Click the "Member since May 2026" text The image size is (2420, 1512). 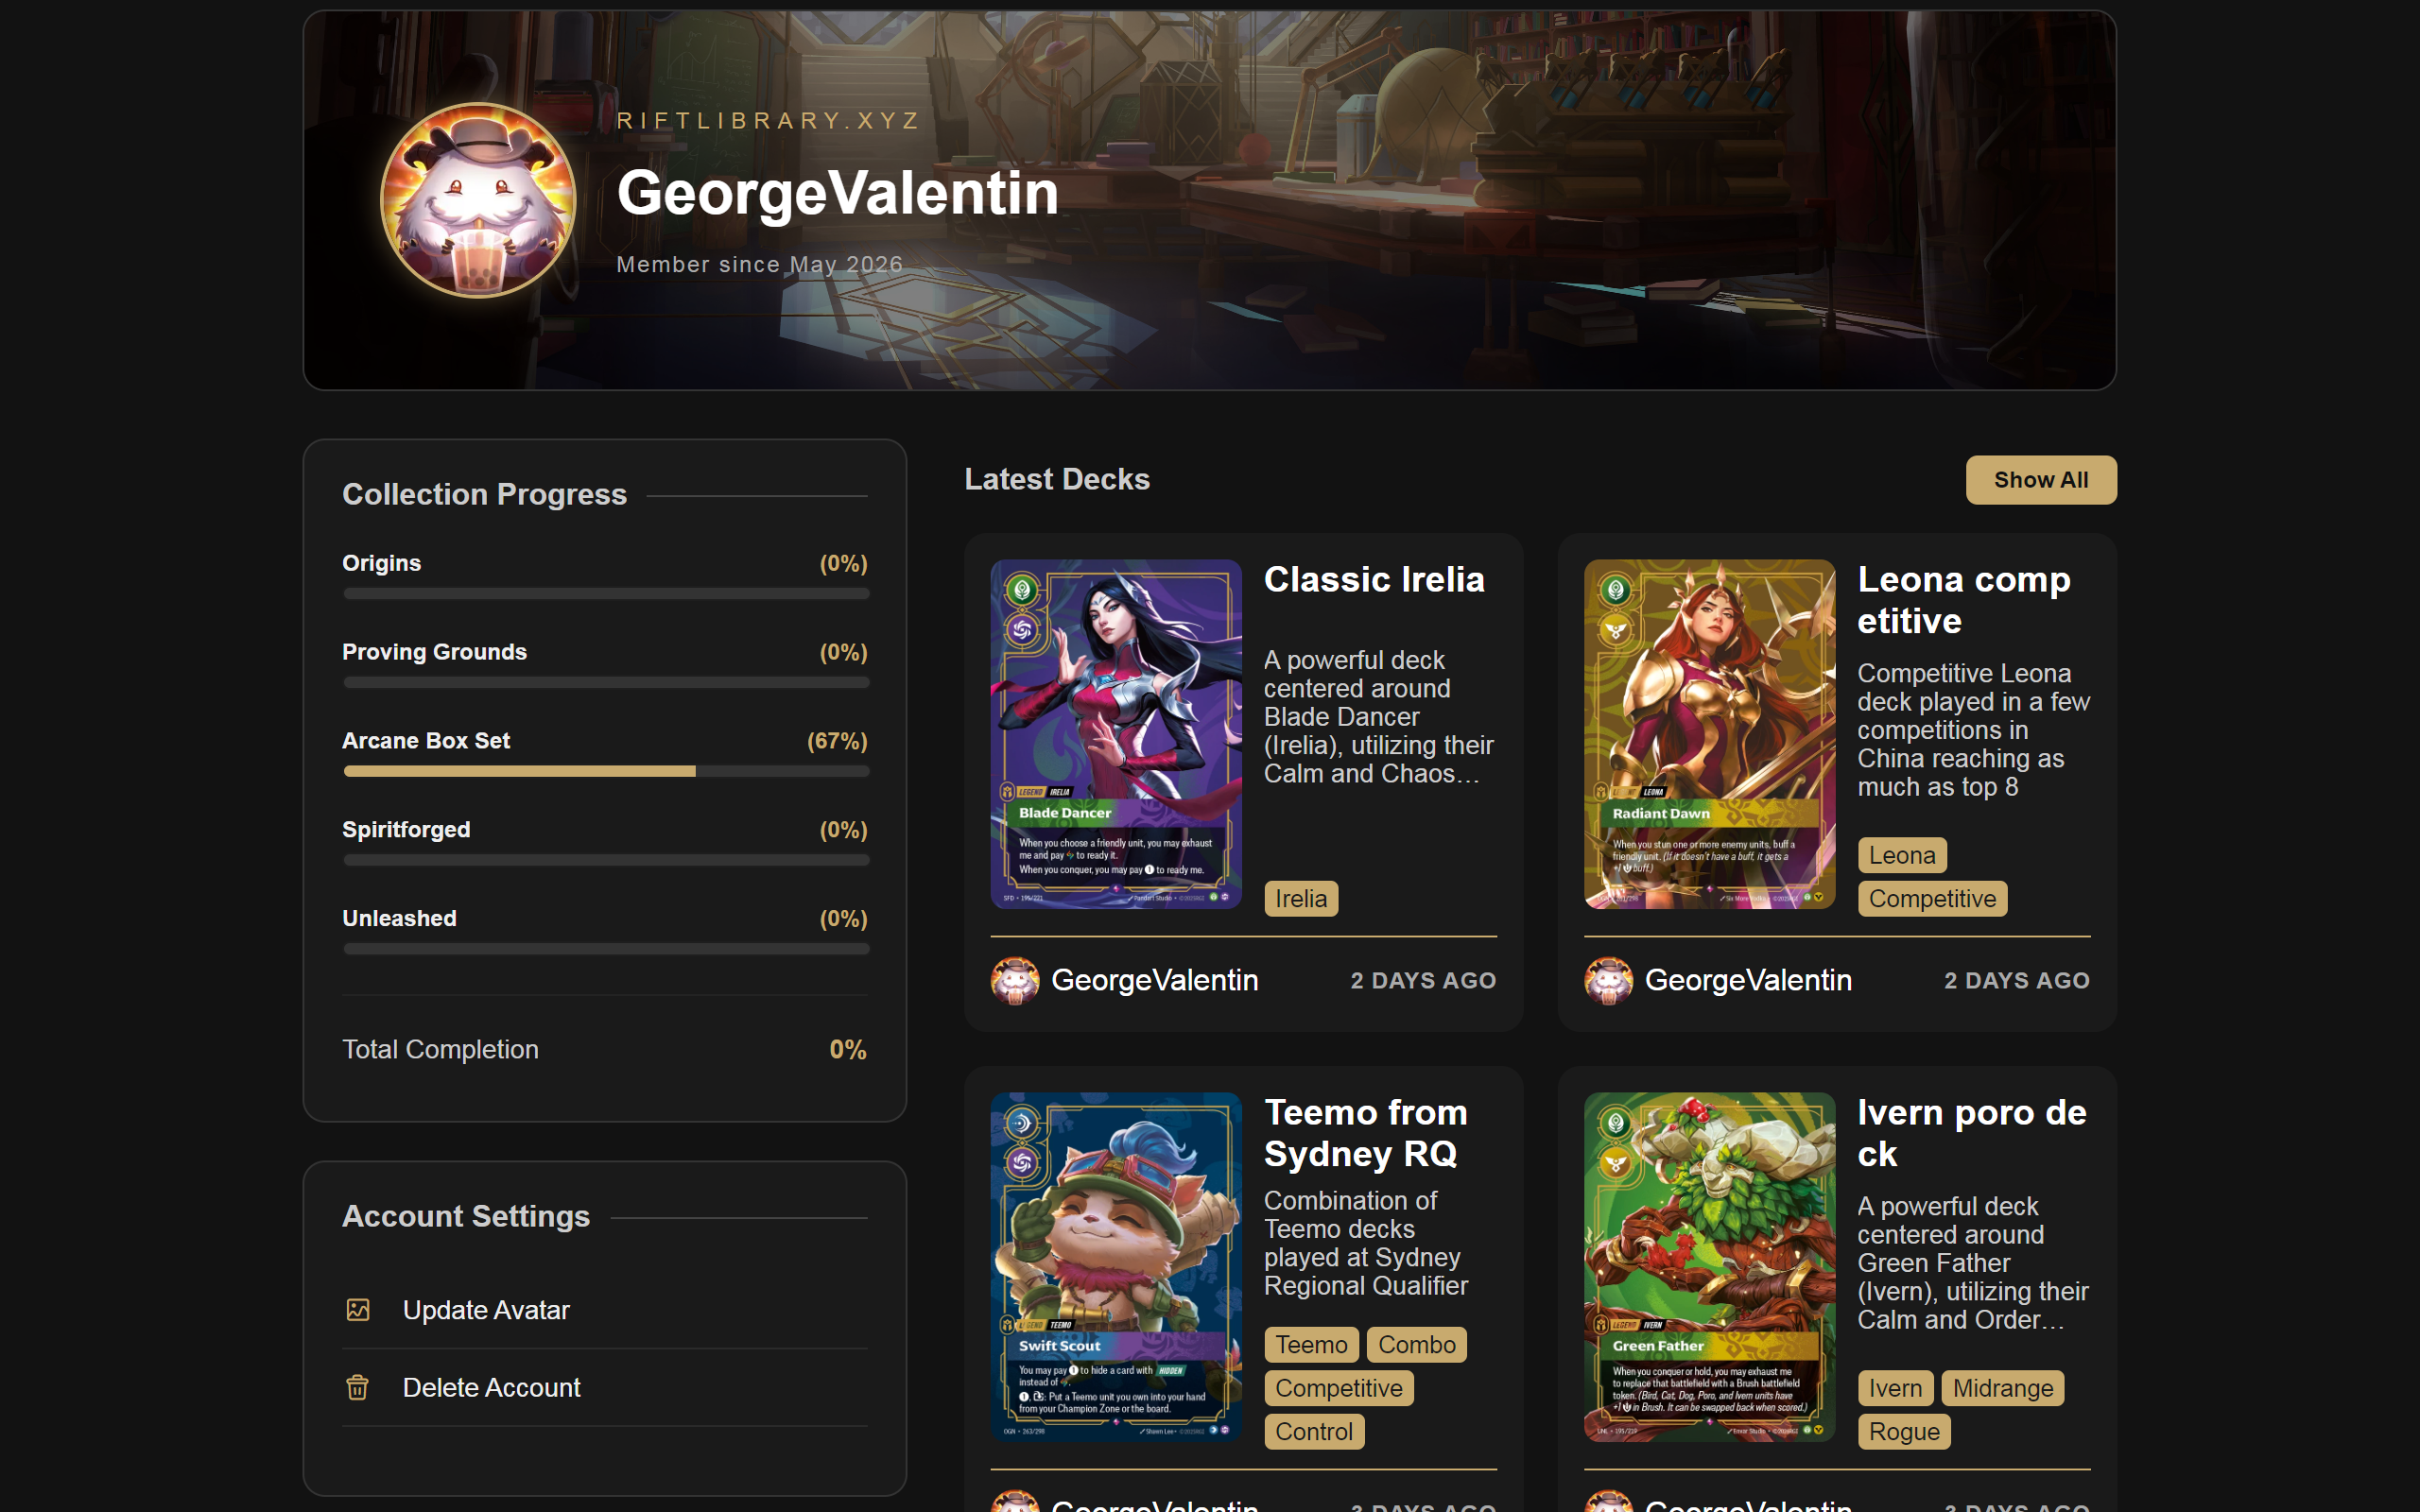point(759,264)
